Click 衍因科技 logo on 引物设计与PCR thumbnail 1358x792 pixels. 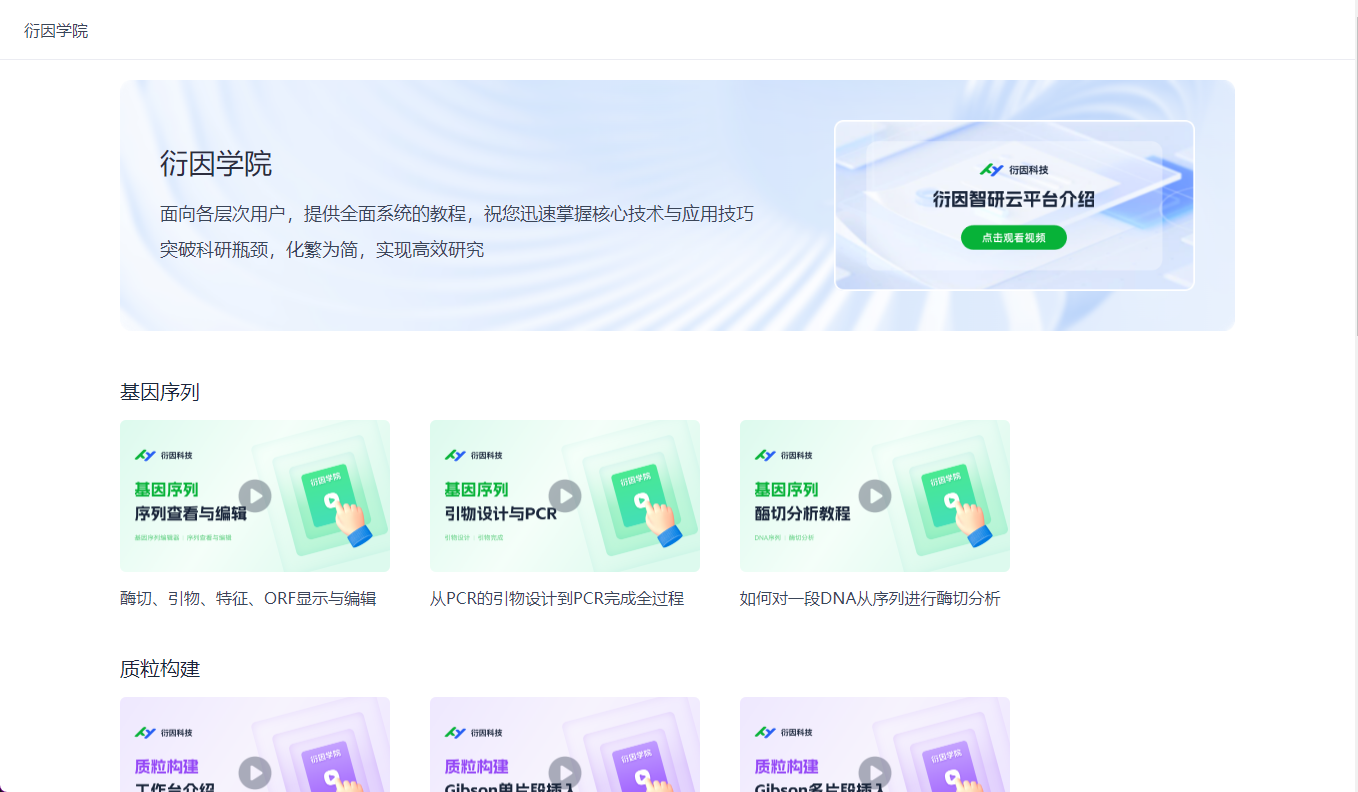pos(474,455)
